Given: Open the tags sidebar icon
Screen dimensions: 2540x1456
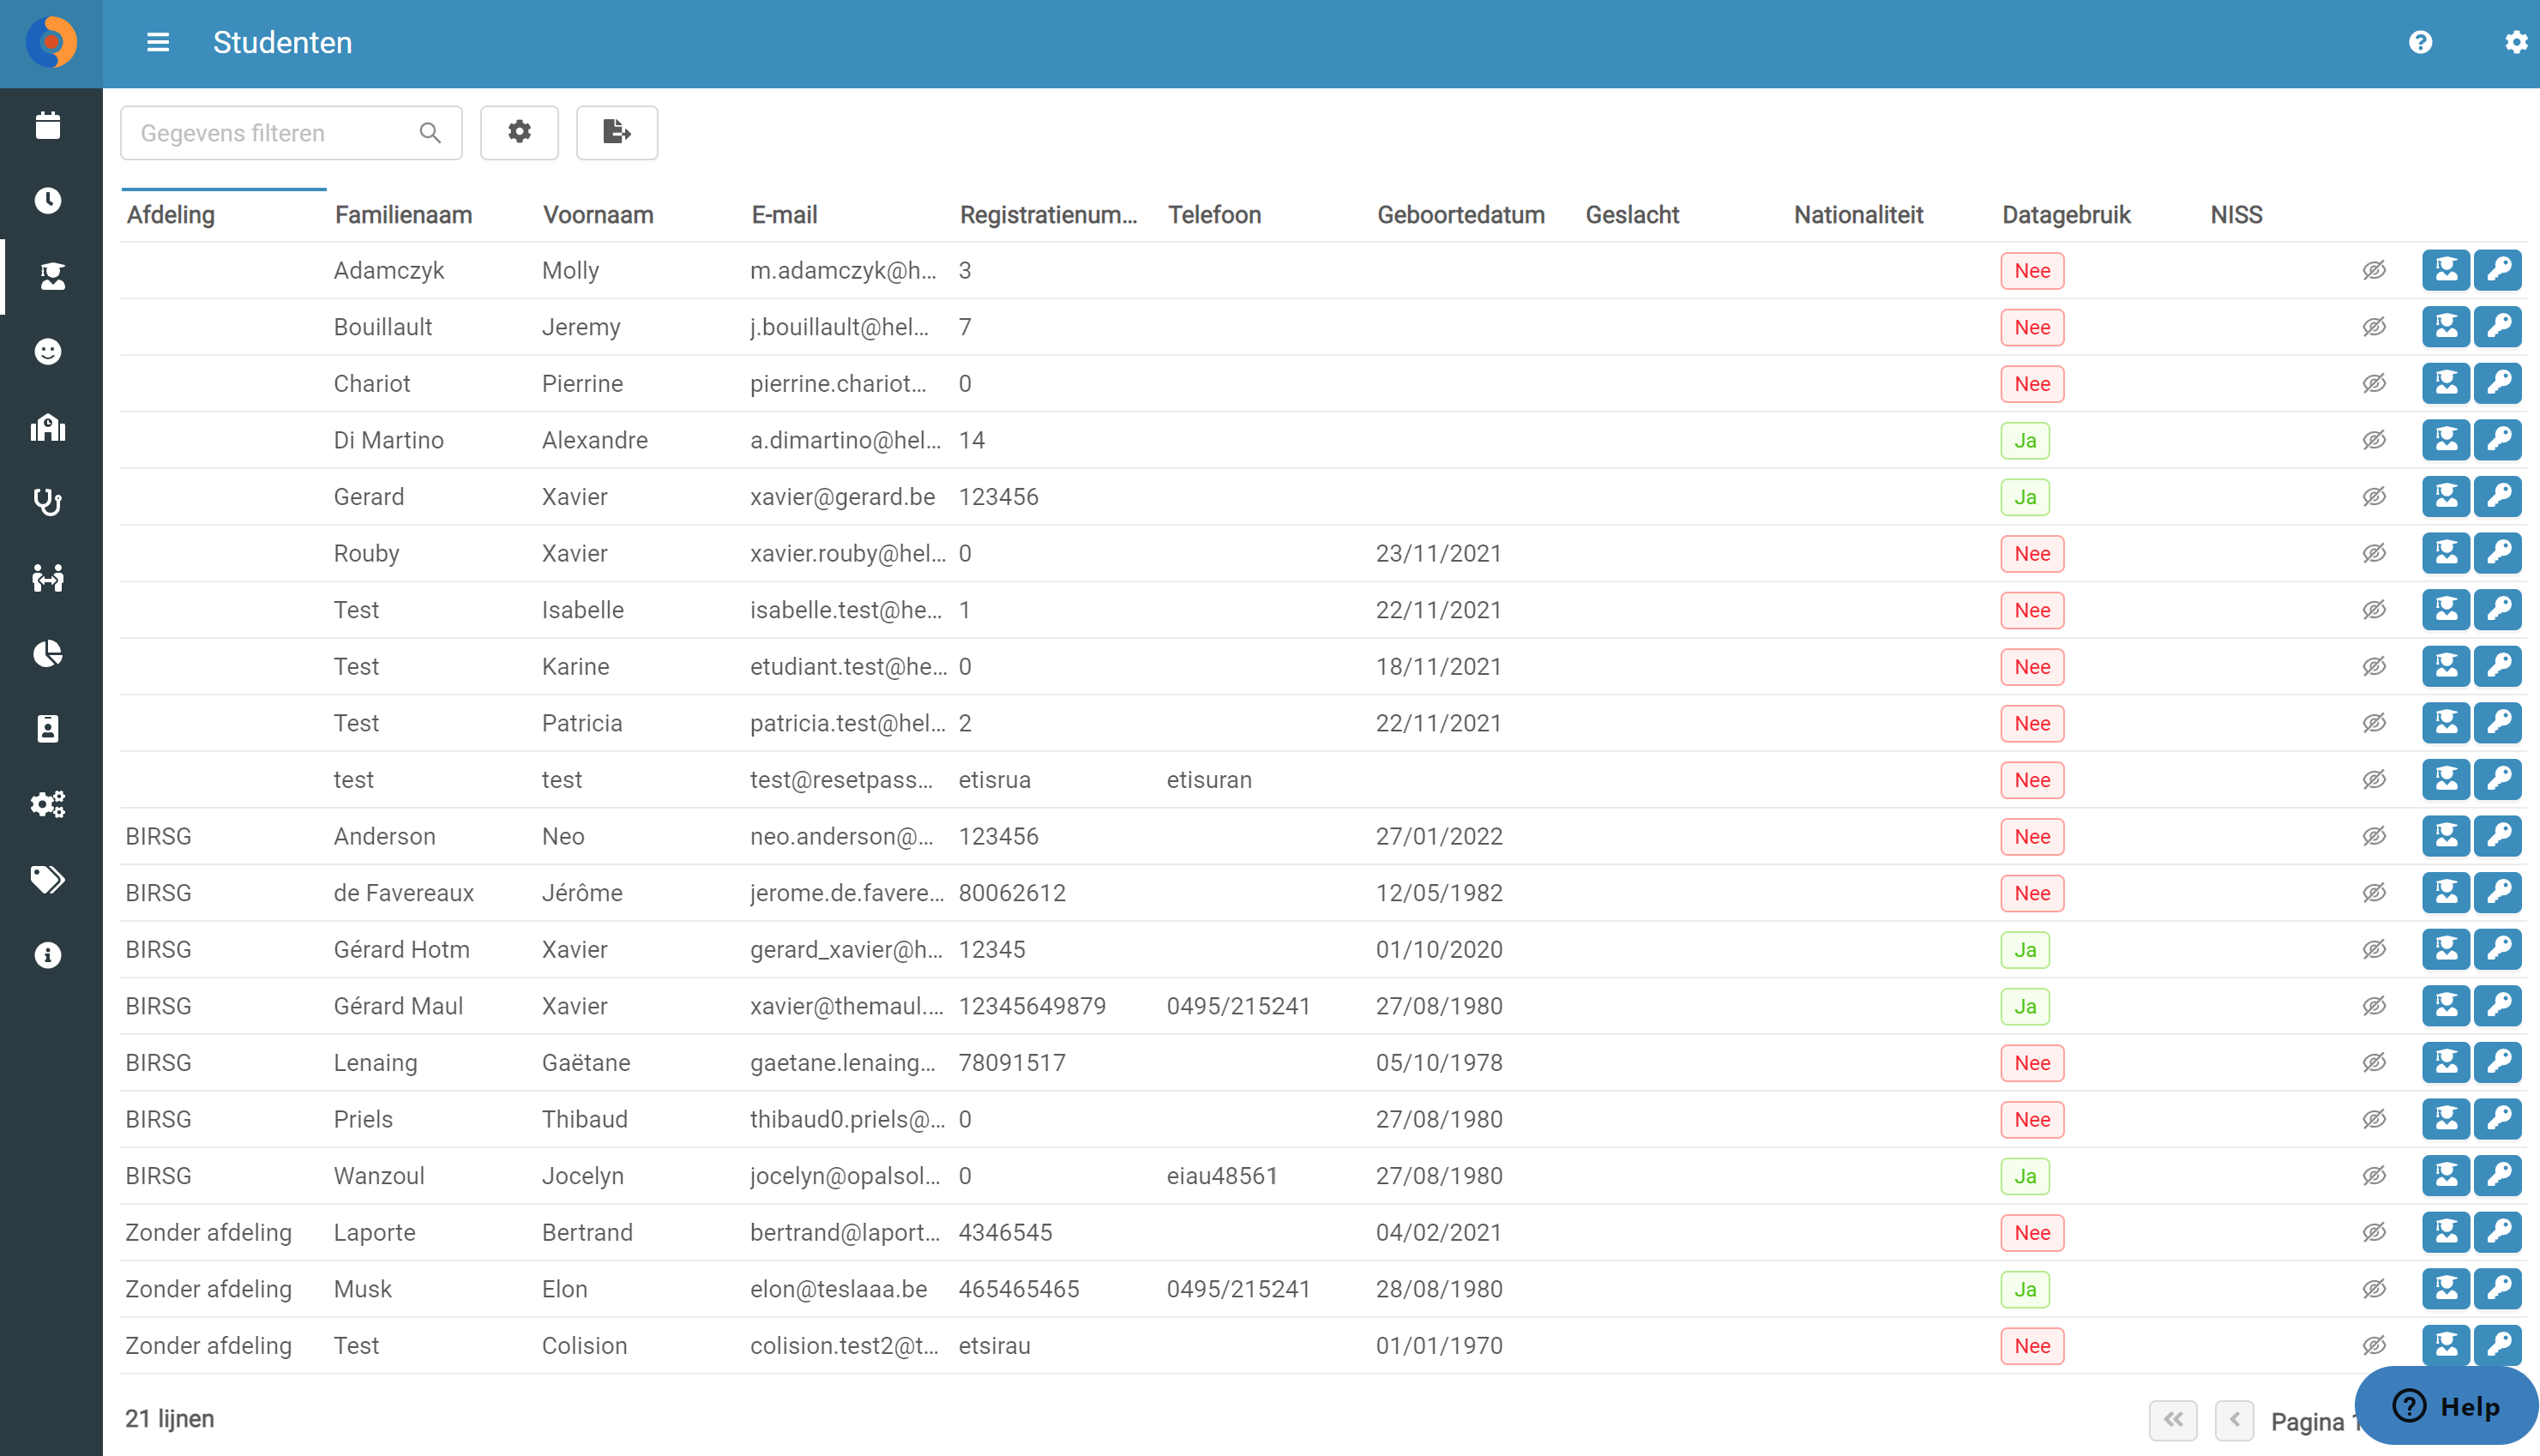Looking at the screenshot, I should (48, 880).
